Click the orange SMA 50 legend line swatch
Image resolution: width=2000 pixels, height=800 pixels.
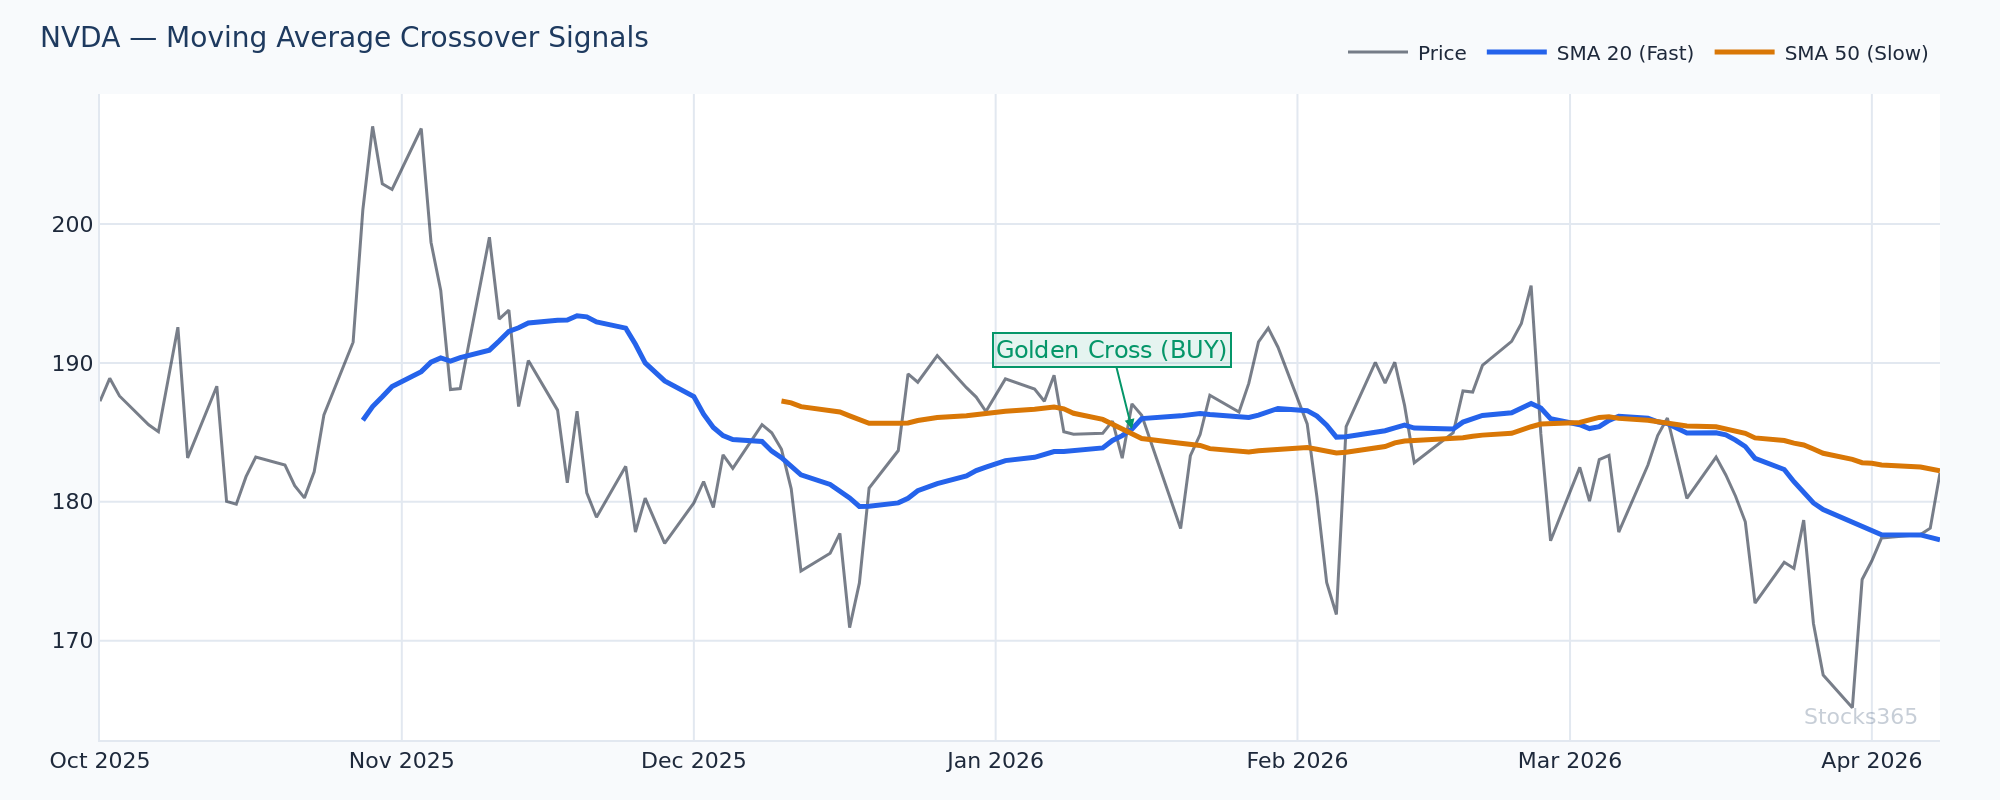(x=1745, y=53)
